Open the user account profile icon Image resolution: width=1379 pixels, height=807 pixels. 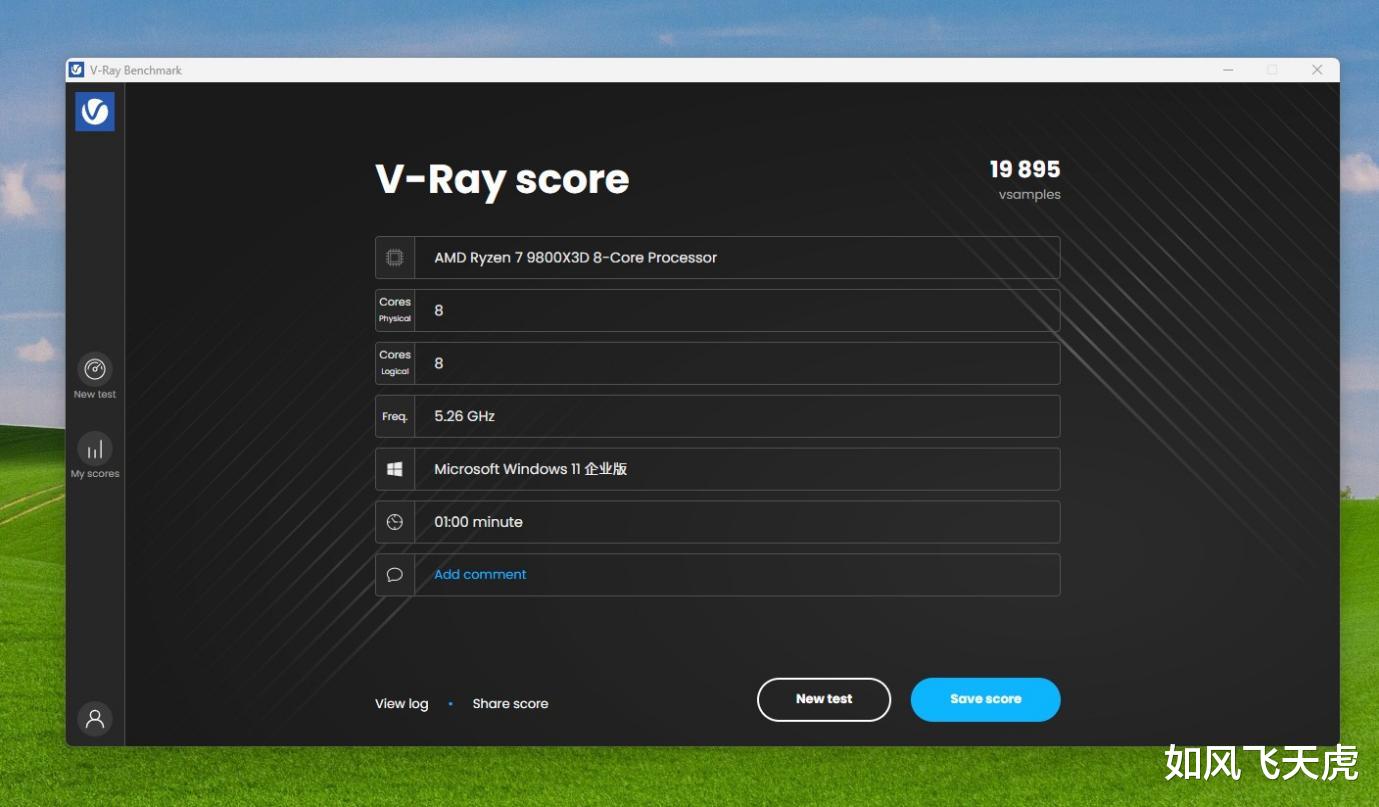click(x=95, y=718)
